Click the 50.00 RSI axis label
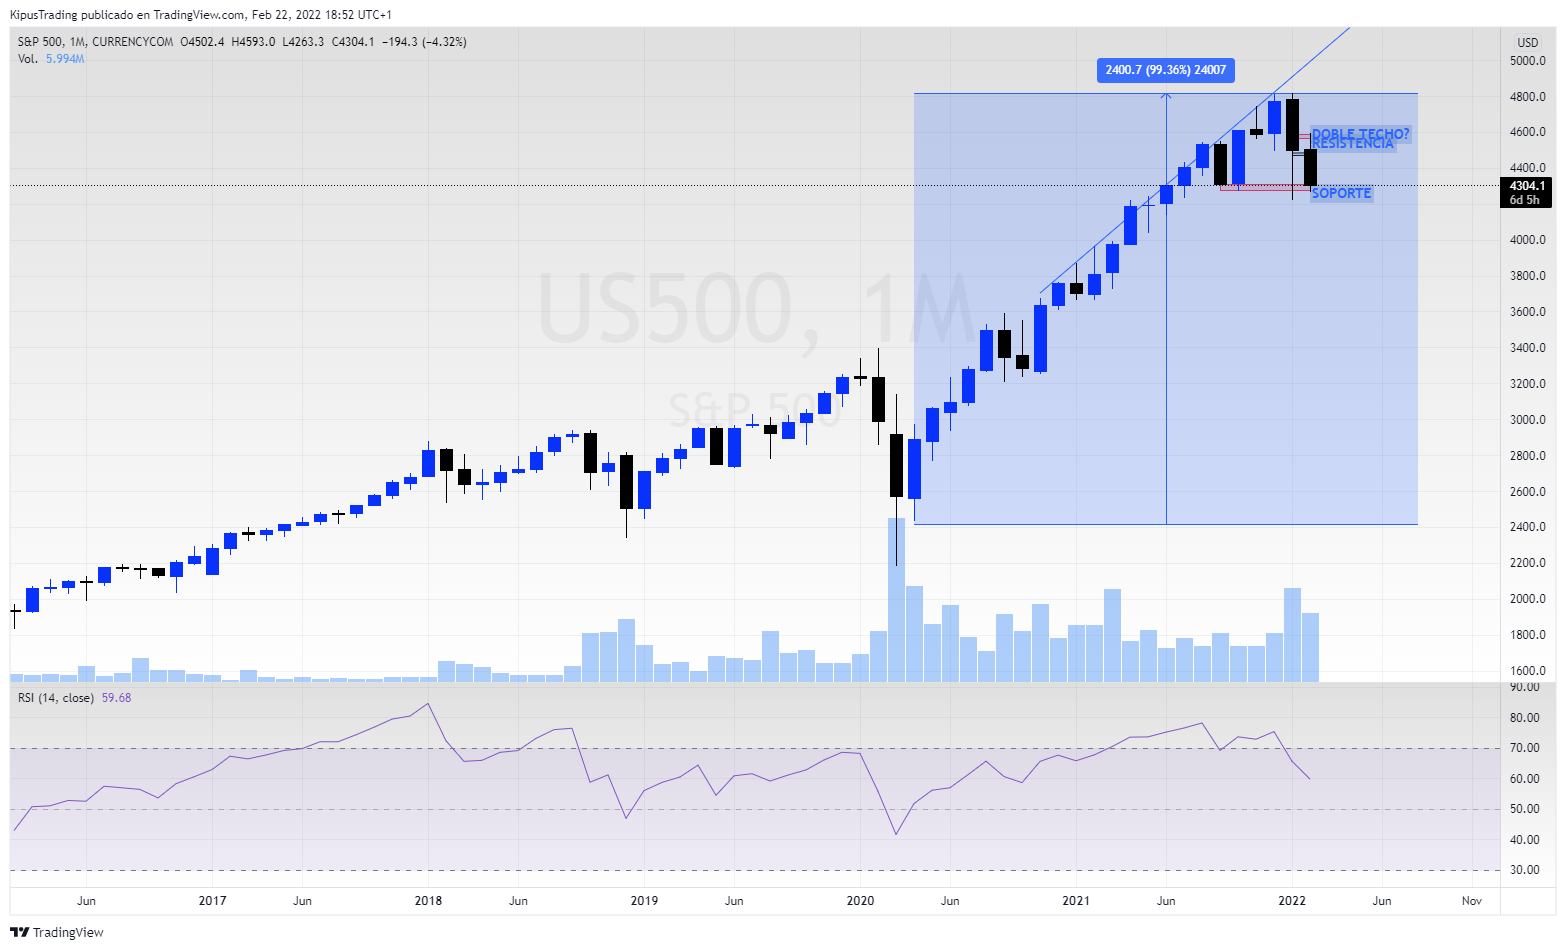This screenshot has height=950, width=1566. pyautogui.click(x=1525, y=809)
